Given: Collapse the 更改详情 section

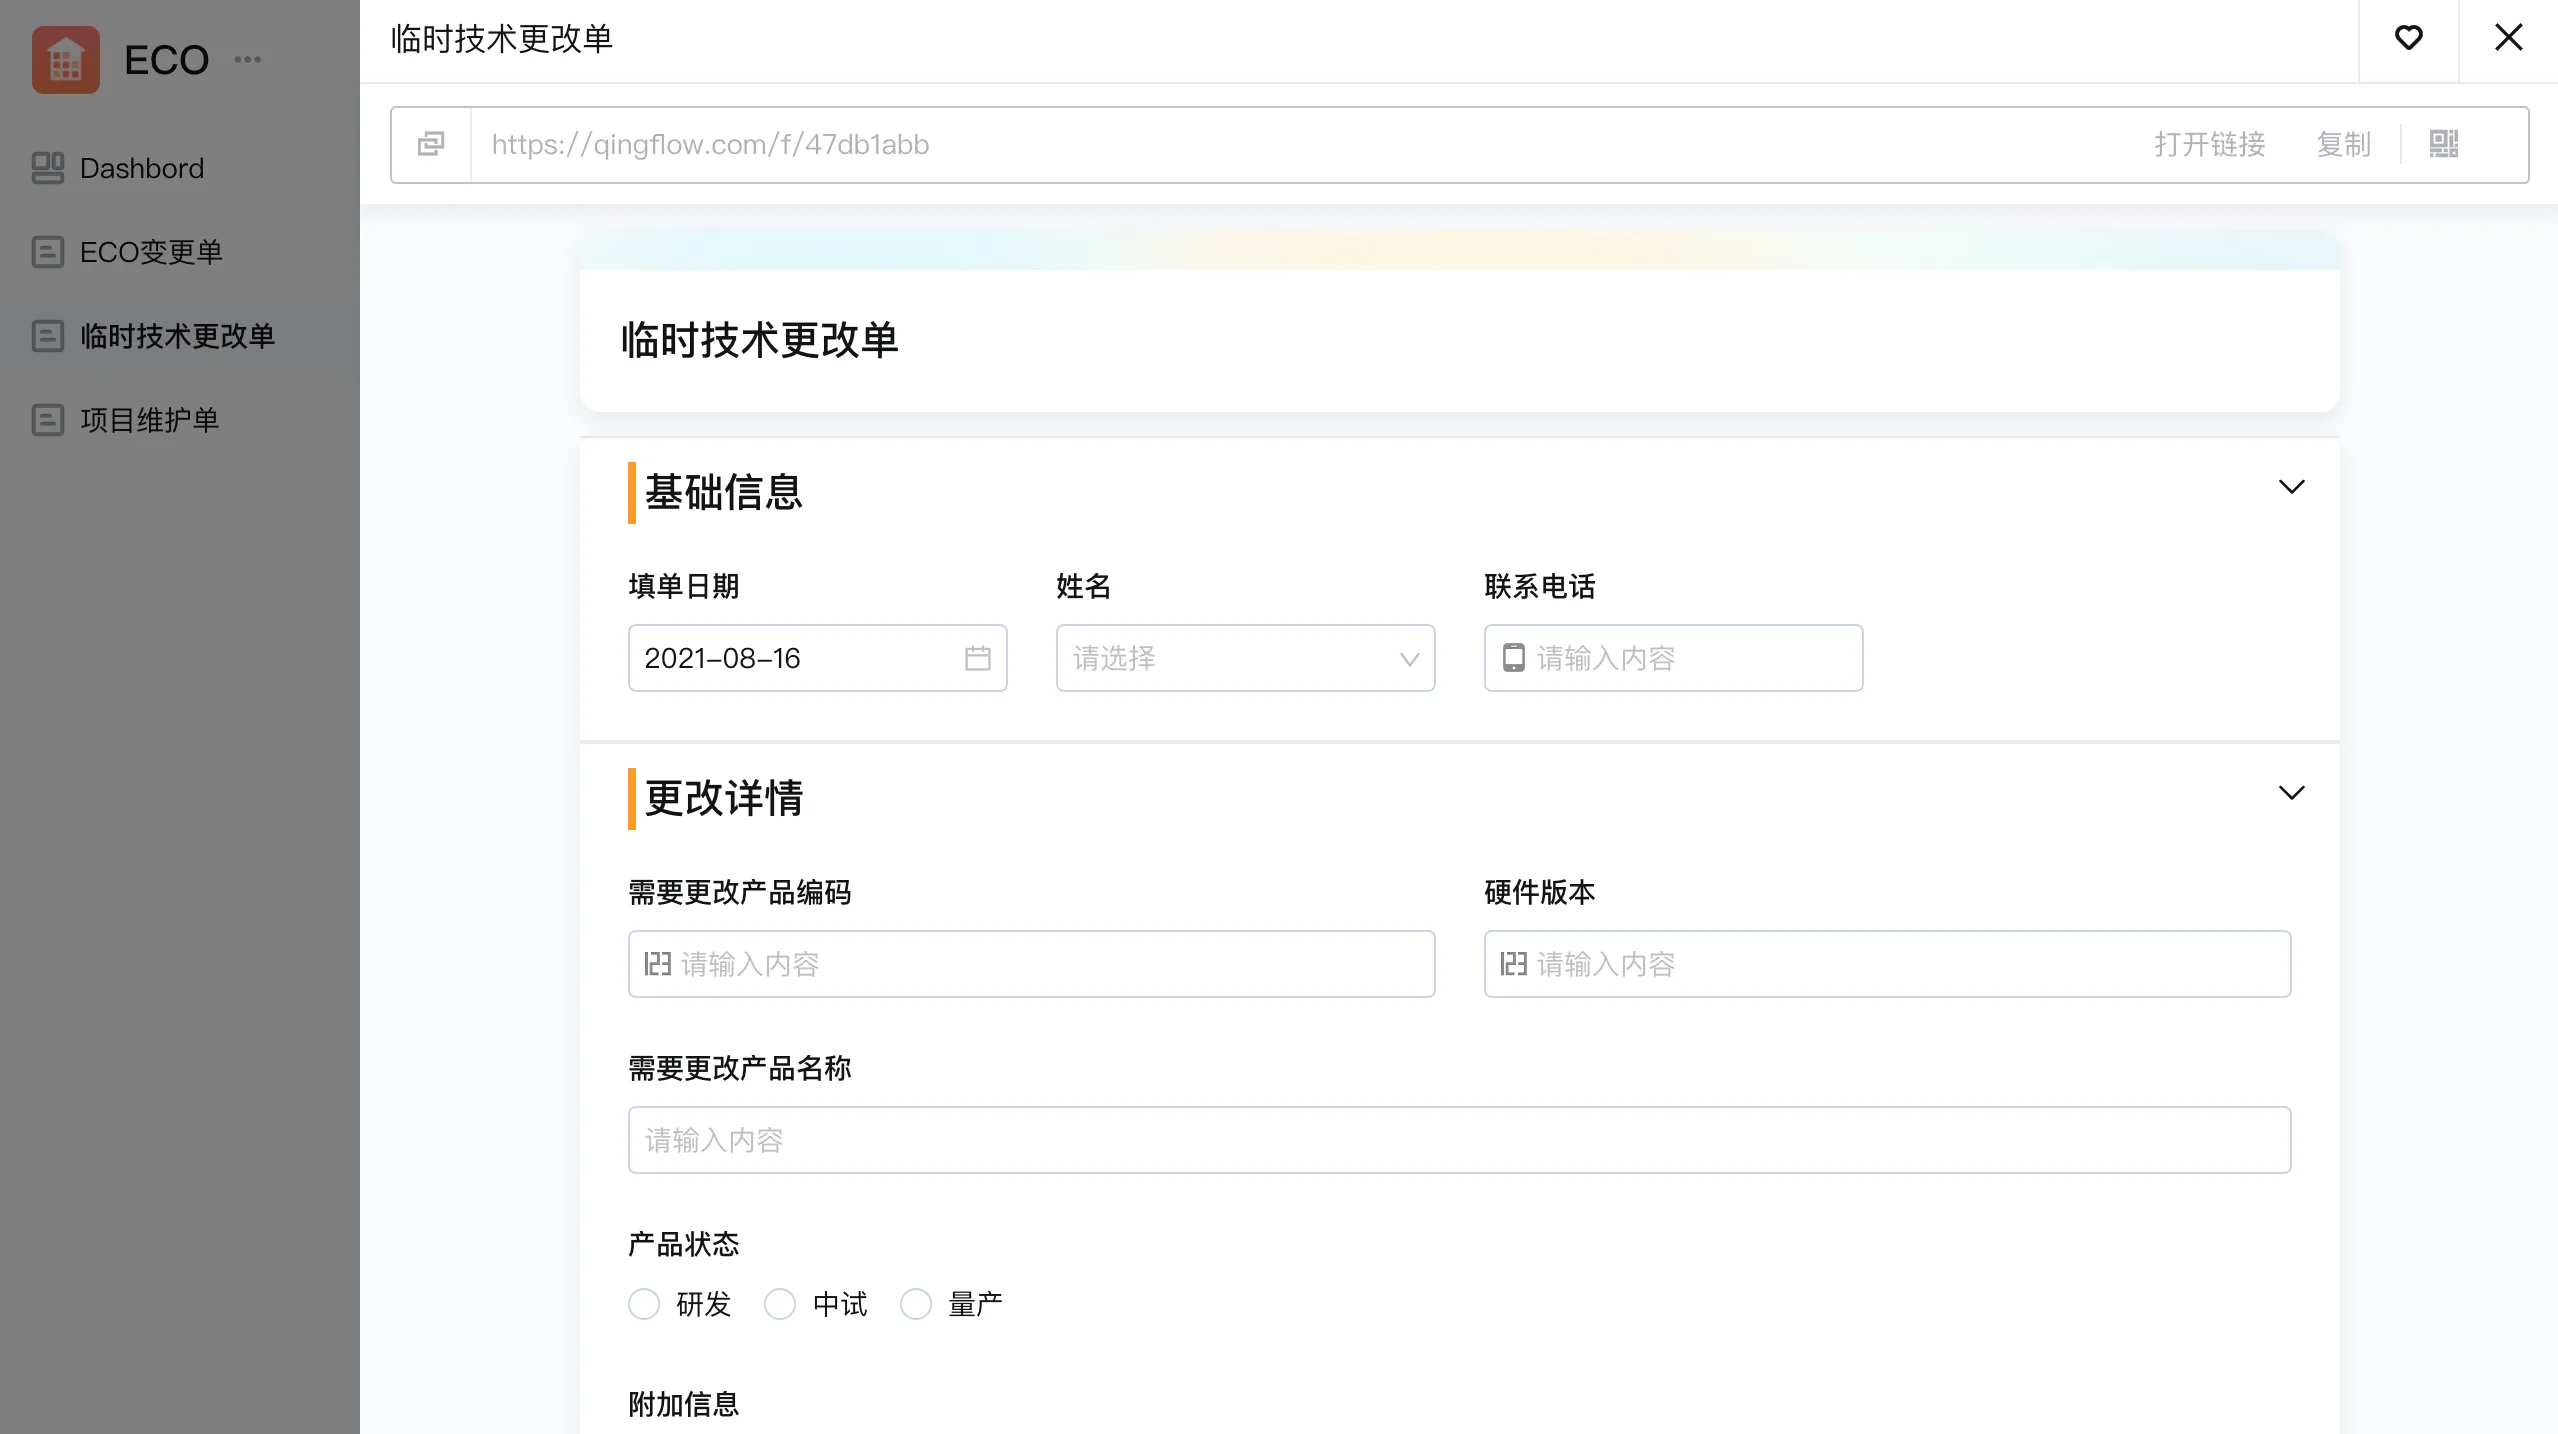Looking at the screenshot, I should point(2291,793).
